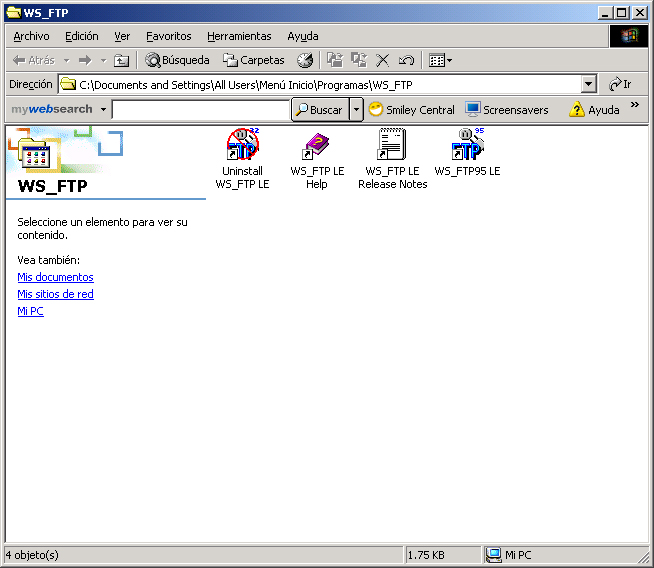The image size is (654, 568).
Task: Click the Move To toolbar icon
Action: [x=335, y=60]
